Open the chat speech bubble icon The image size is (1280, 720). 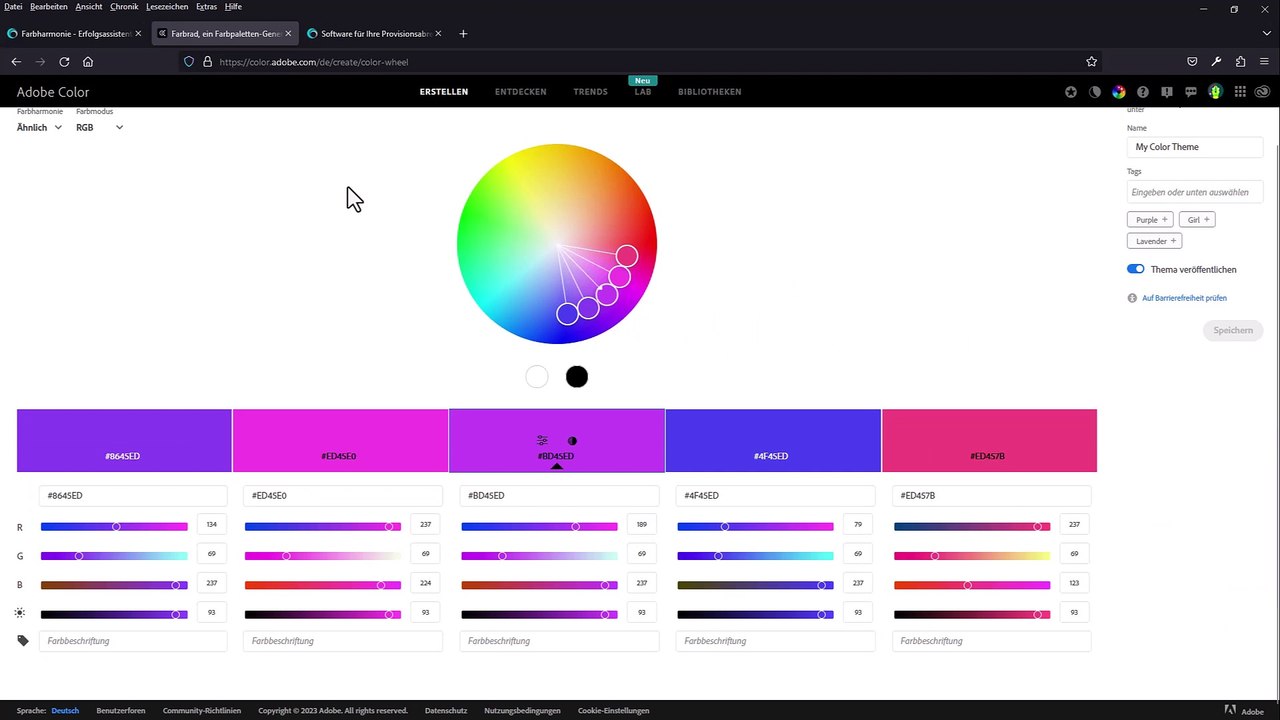pos(1191,92)
